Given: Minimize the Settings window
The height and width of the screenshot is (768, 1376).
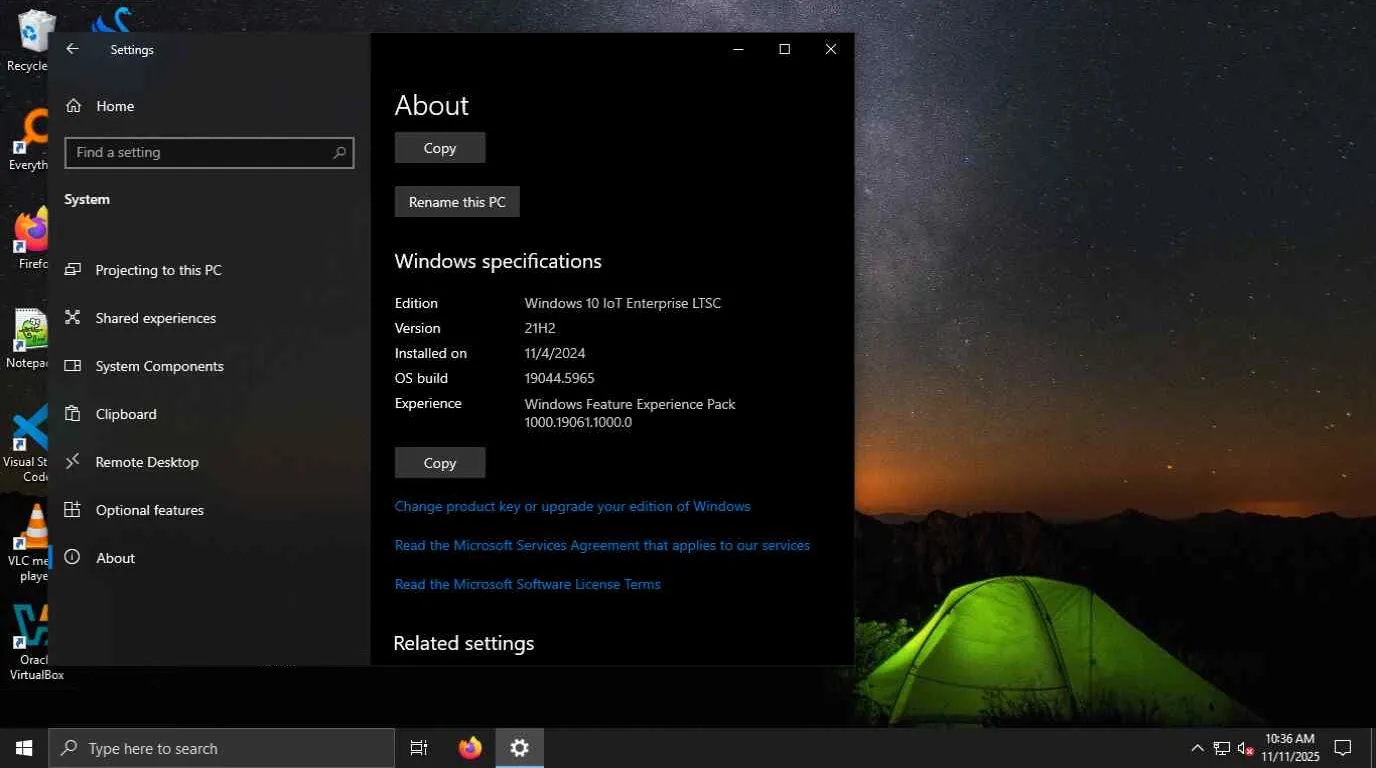Looking at the screenshot, I should 738,49.
